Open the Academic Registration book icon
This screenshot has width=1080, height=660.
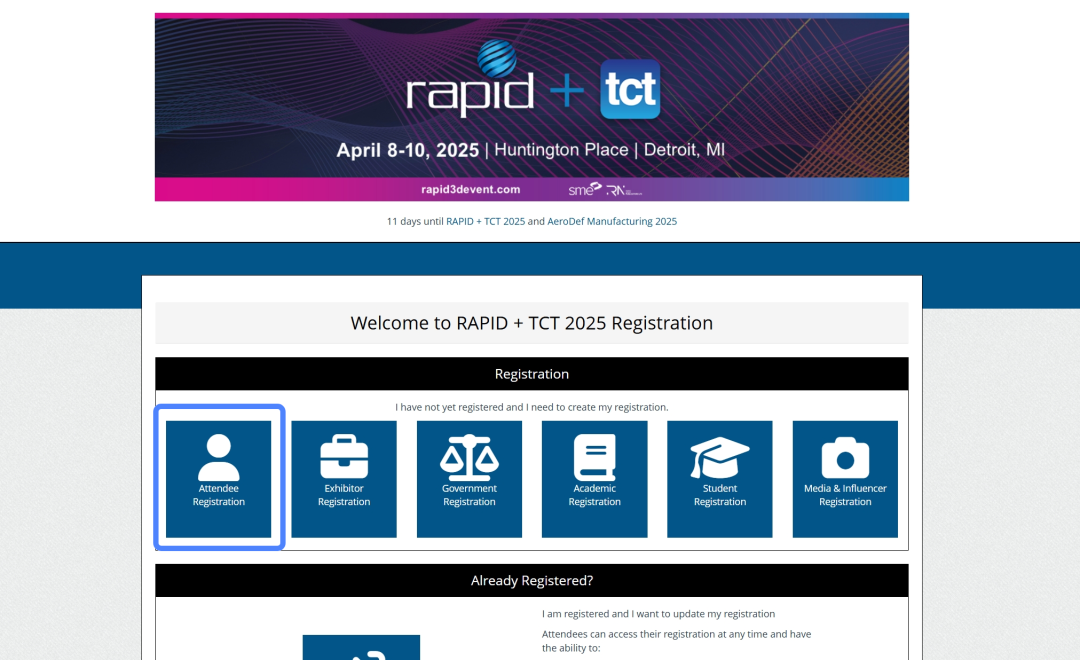tap(595, 457)
